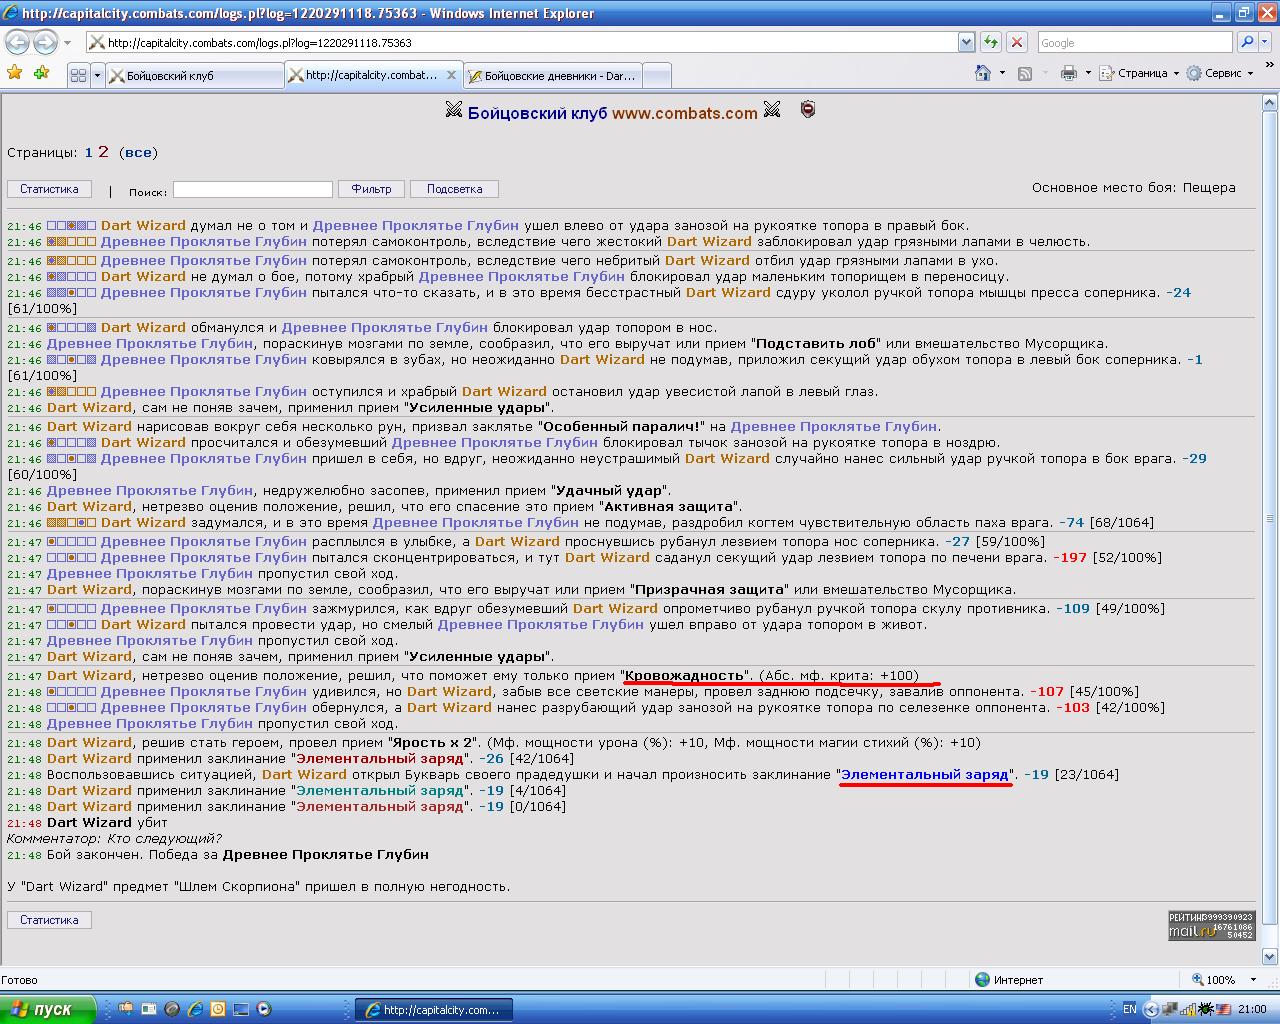The height and width of the screenshot is (1024, 1280).
Task: Launch Internet Explorer from Quick Launch
Action: pos(195,1009)
